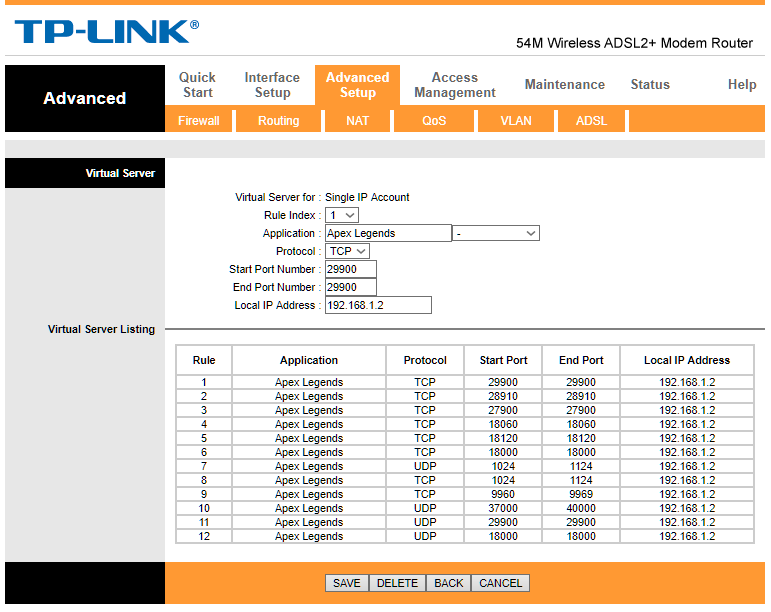This screenshot has height=612, width=771.
Task: Focus the Start Port Number field
Action: tap(350, 269)
